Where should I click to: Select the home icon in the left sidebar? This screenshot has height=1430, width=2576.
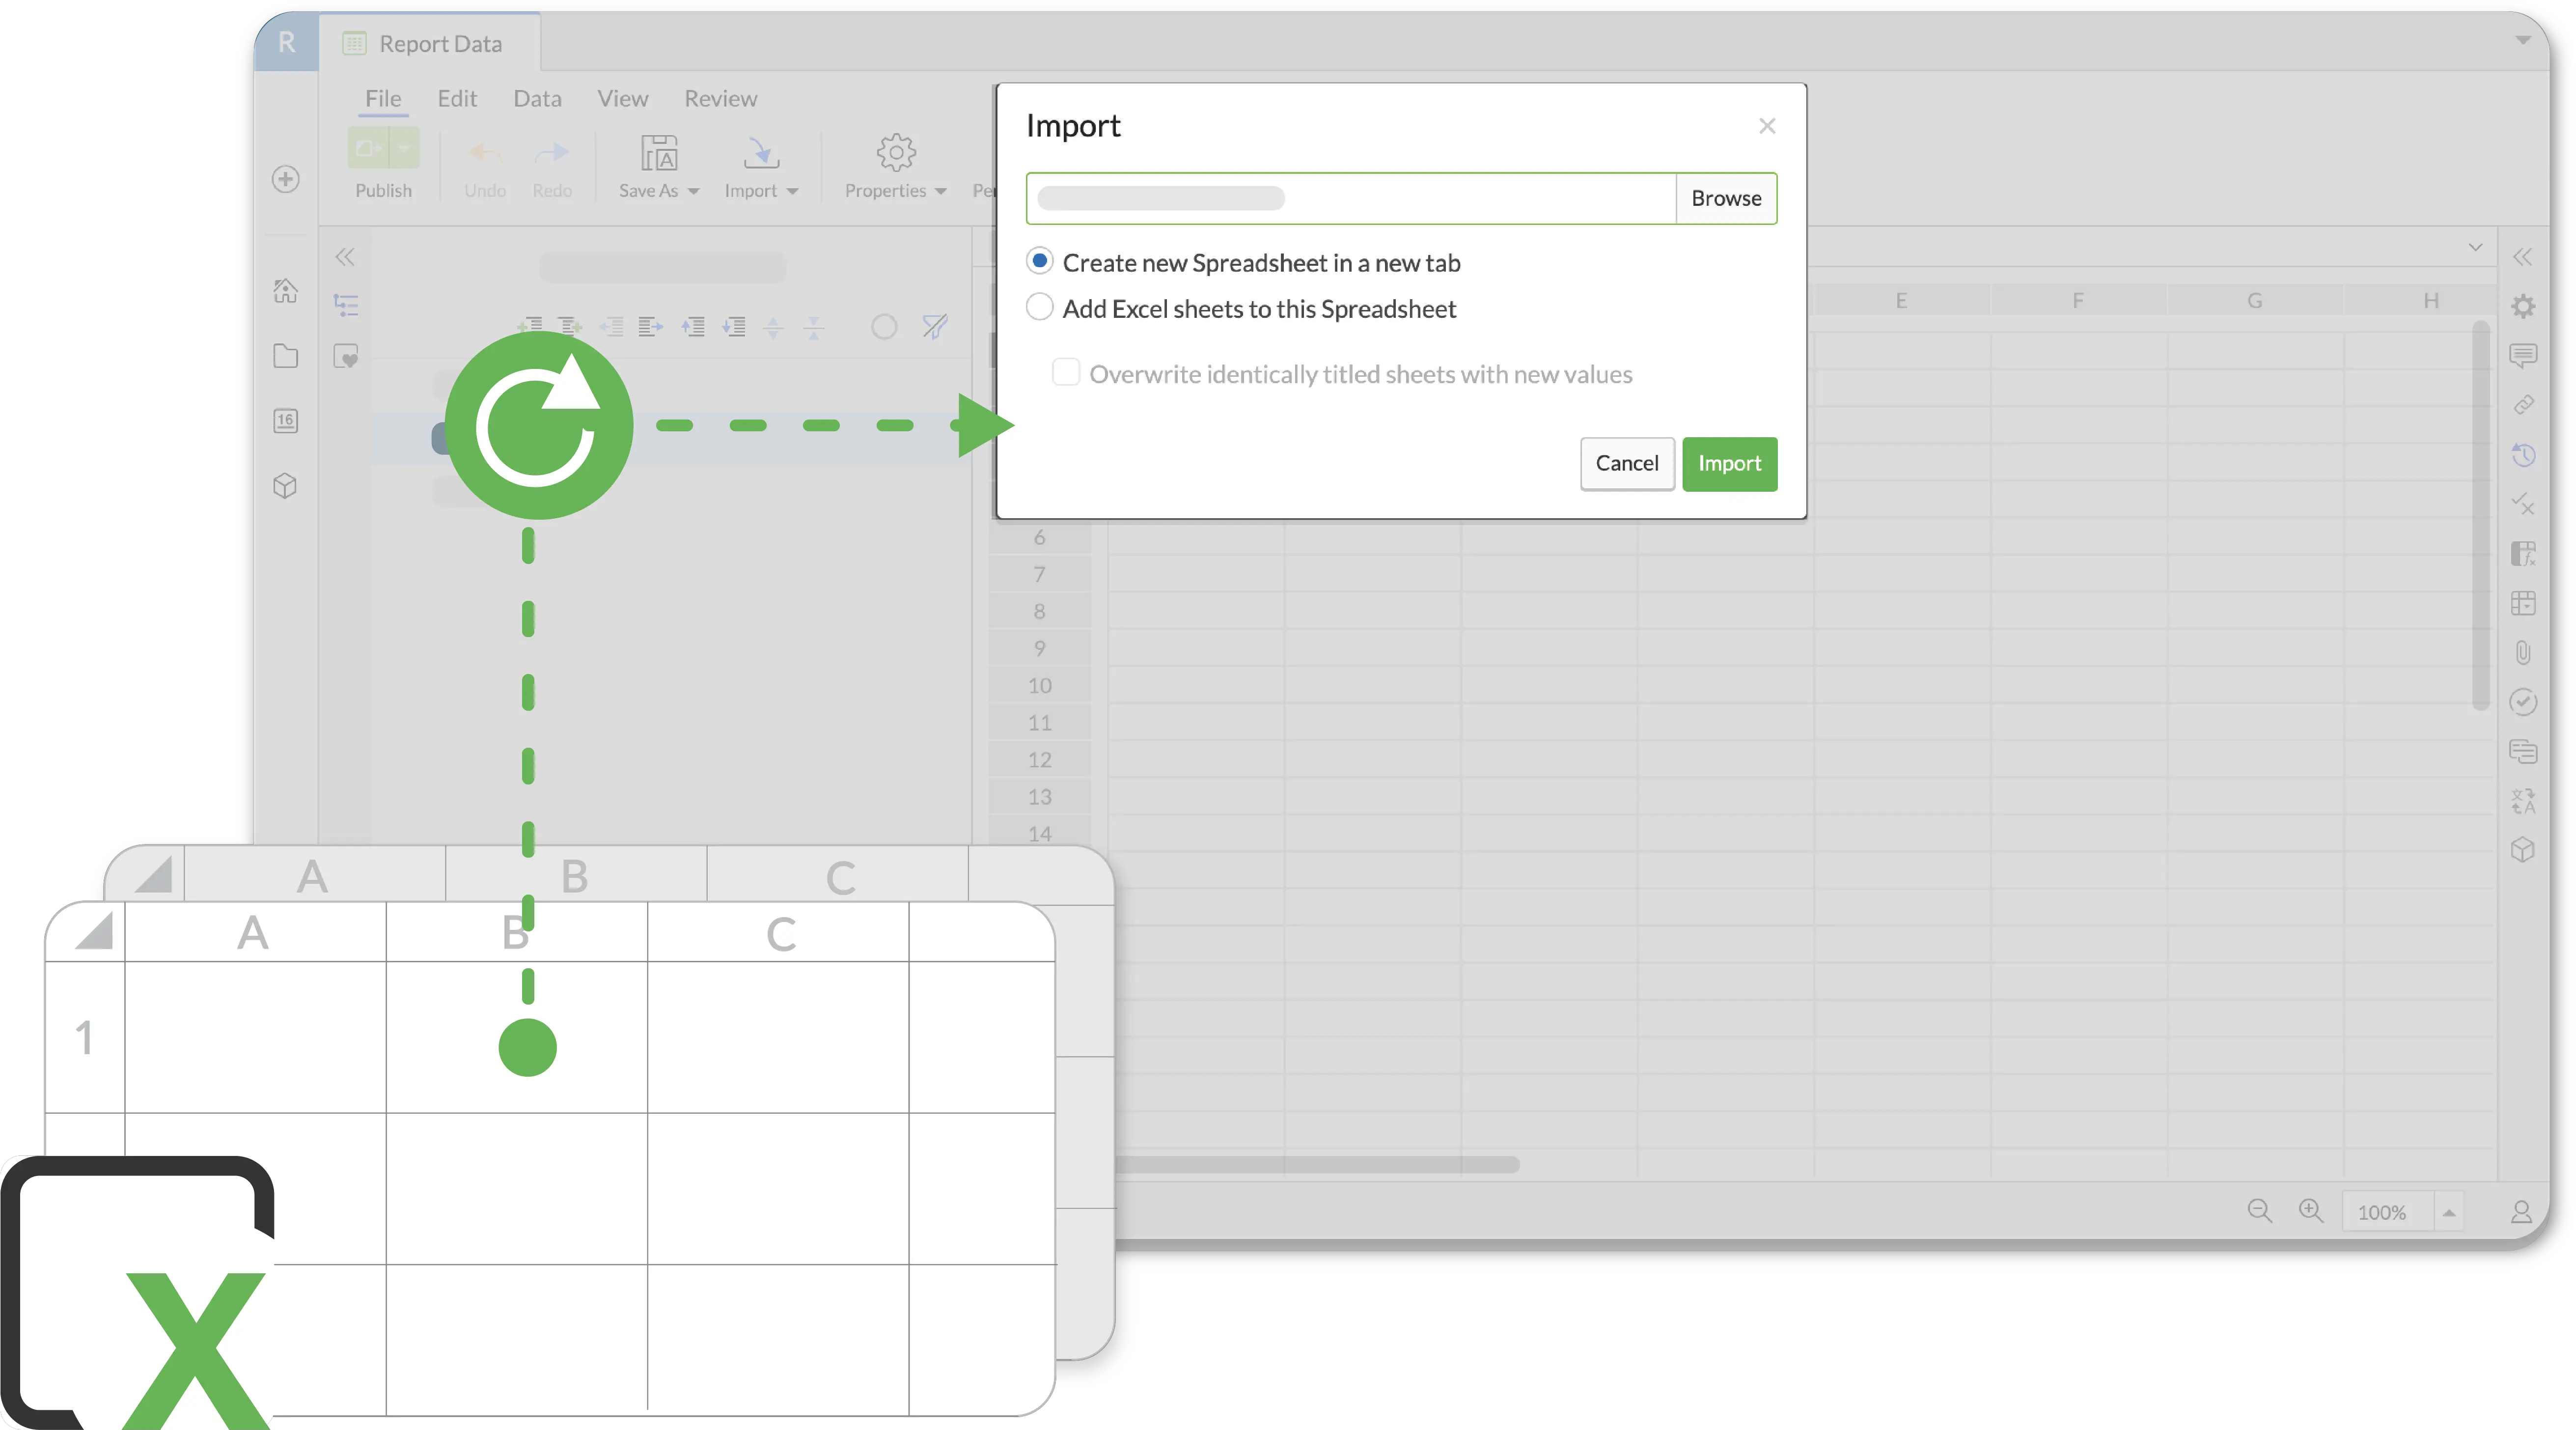285,291
